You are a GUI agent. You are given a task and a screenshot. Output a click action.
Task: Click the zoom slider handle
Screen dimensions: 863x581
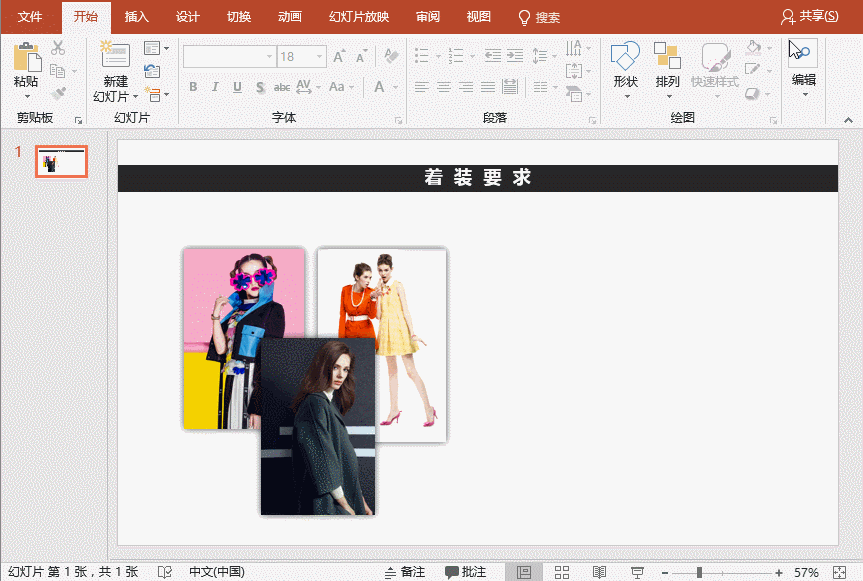pyautogui.click(x=699, y=572)
